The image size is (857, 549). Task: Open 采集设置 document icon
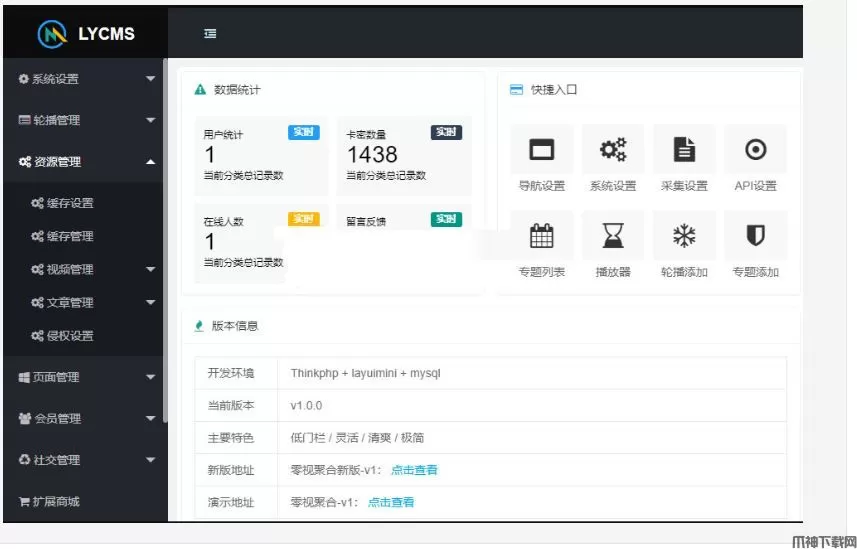tap(684, 150)
